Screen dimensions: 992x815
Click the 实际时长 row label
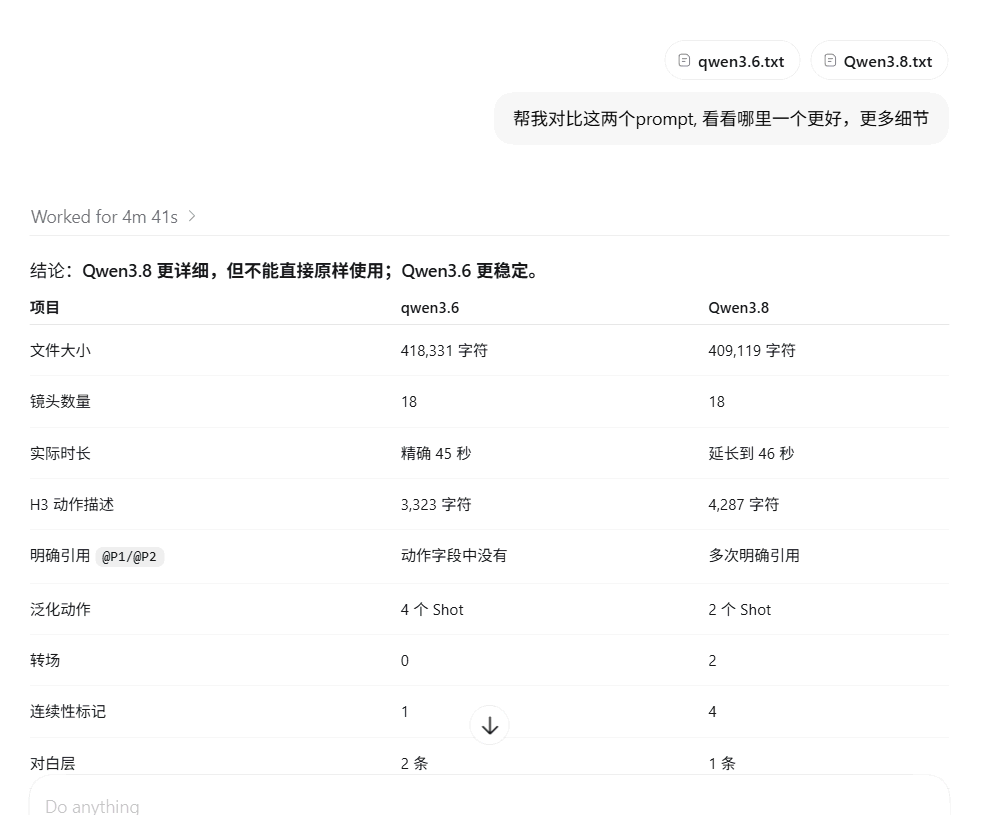(x=60, y=453)
